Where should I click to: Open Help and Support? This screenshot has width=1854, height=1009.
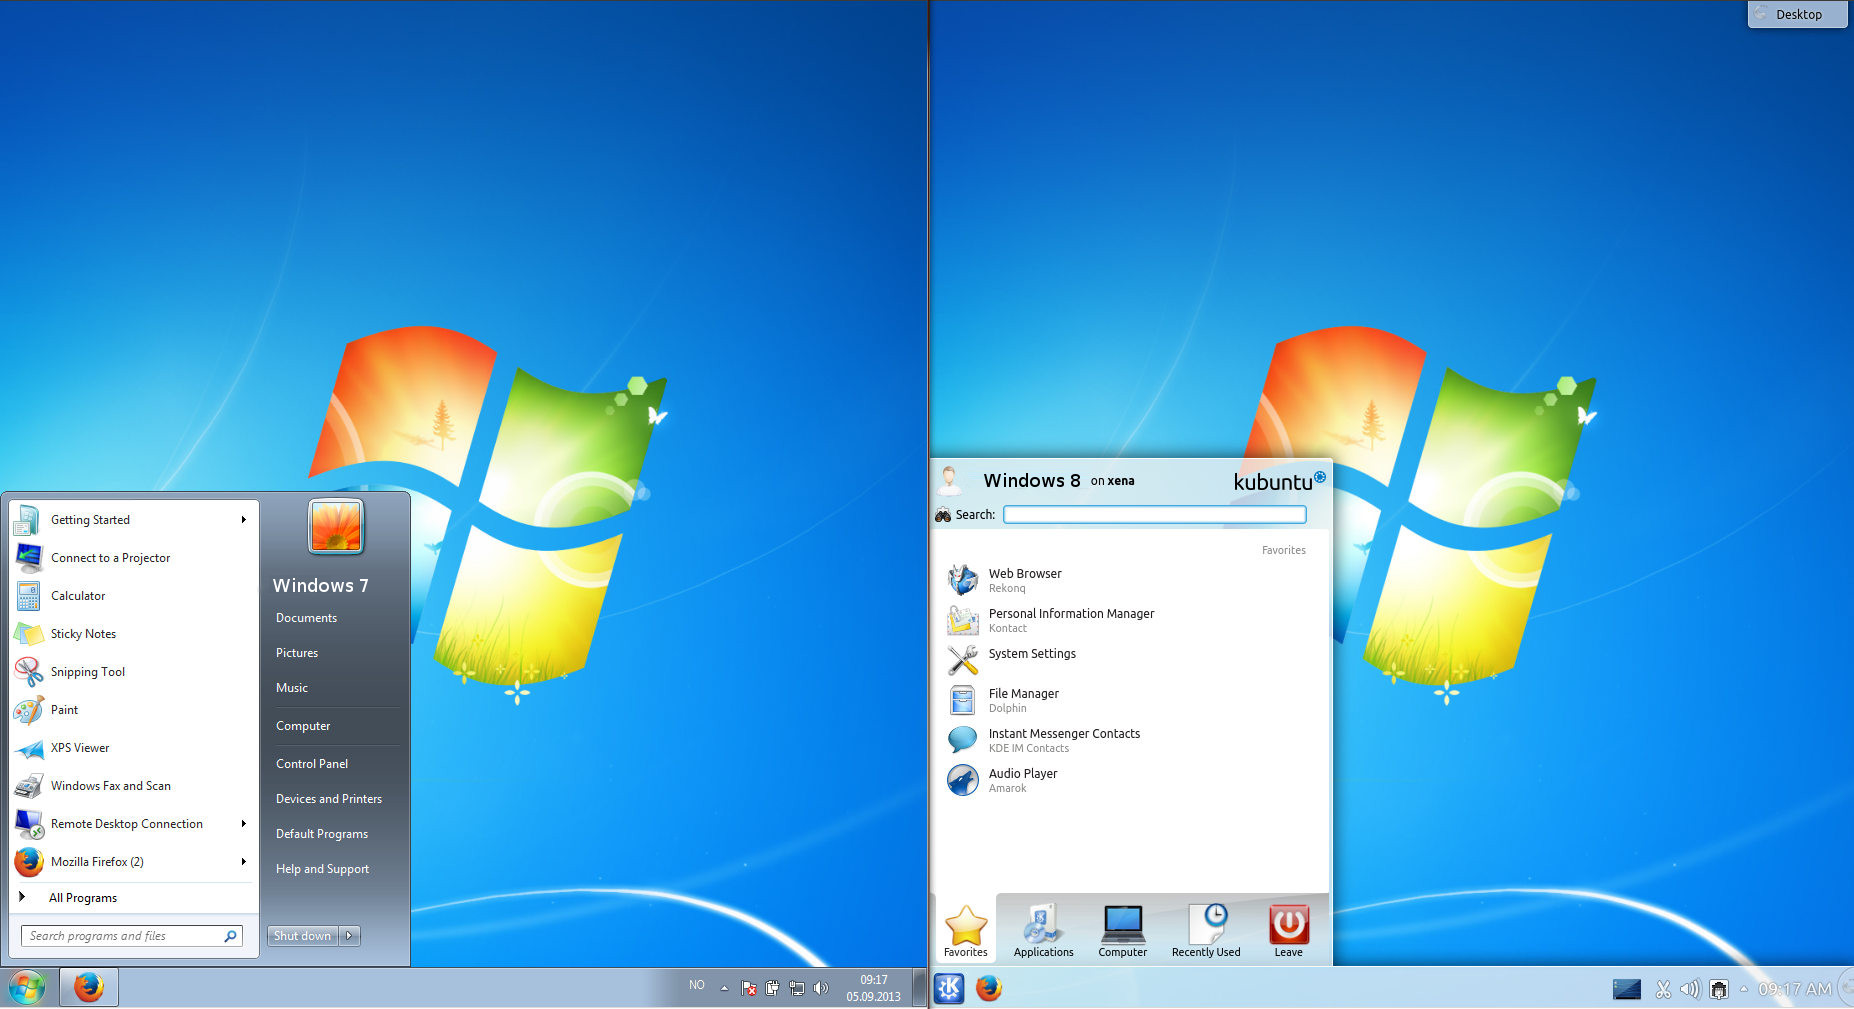coord(322,868)
